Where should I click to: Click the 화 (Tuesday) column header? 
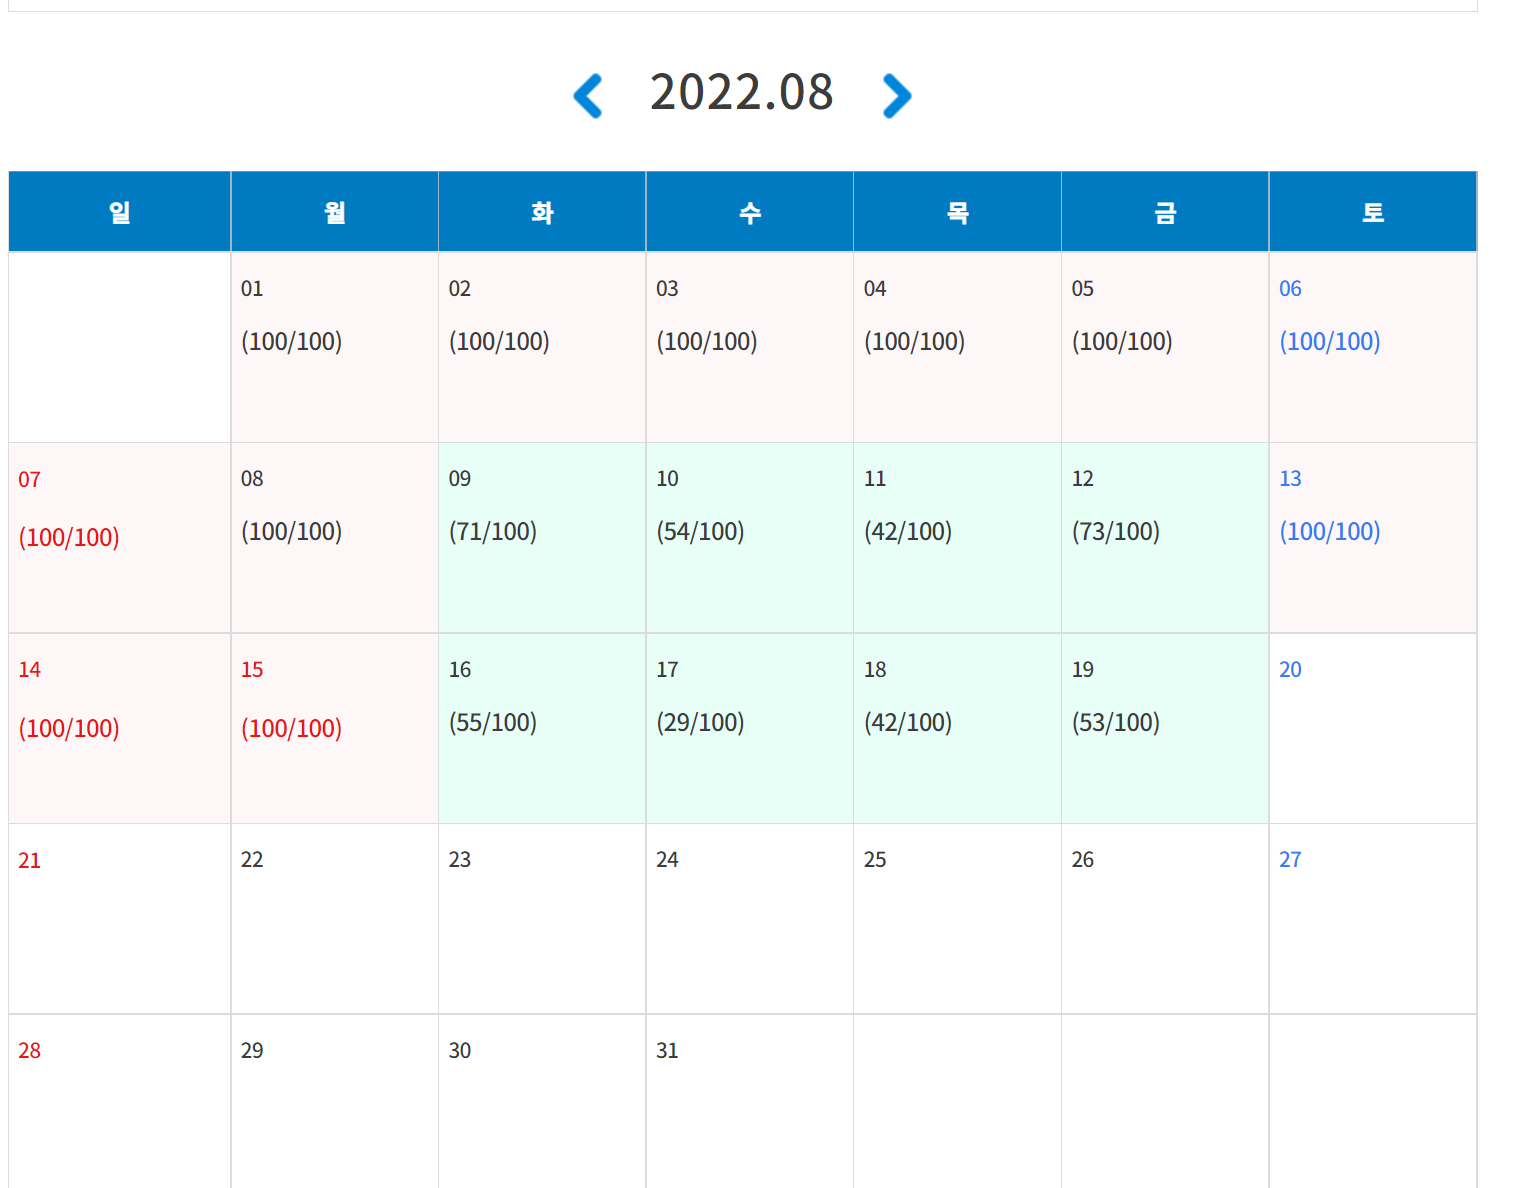coord(542,212)
